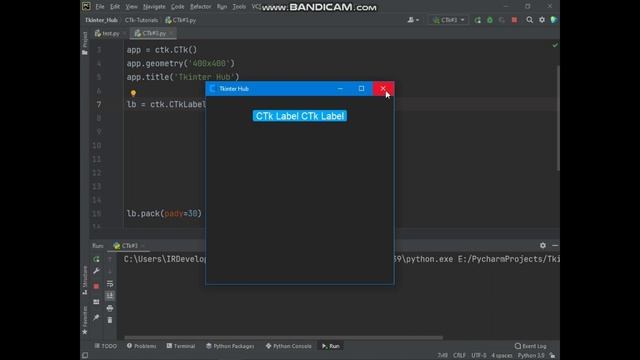The height and width of the screenshot is (360, 640).
Task: Click the CTk Label in Tkinter Hub window
Action: click(300, 116)
